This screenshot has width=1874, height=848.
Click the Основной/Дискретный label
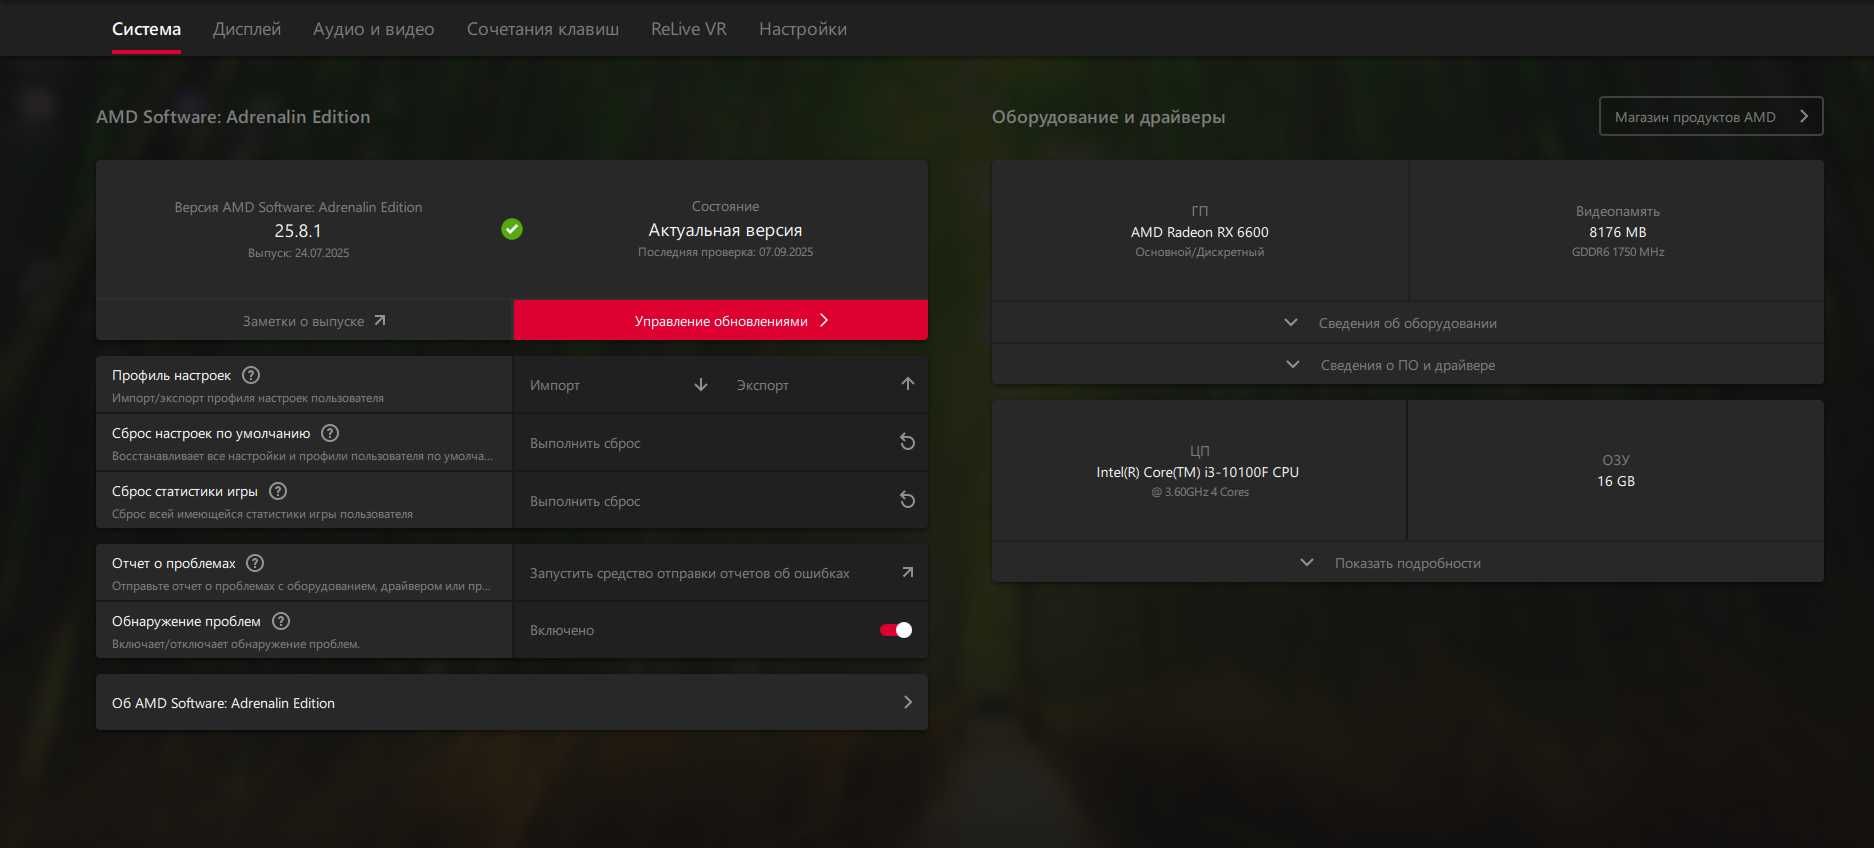click(1200, 252)
